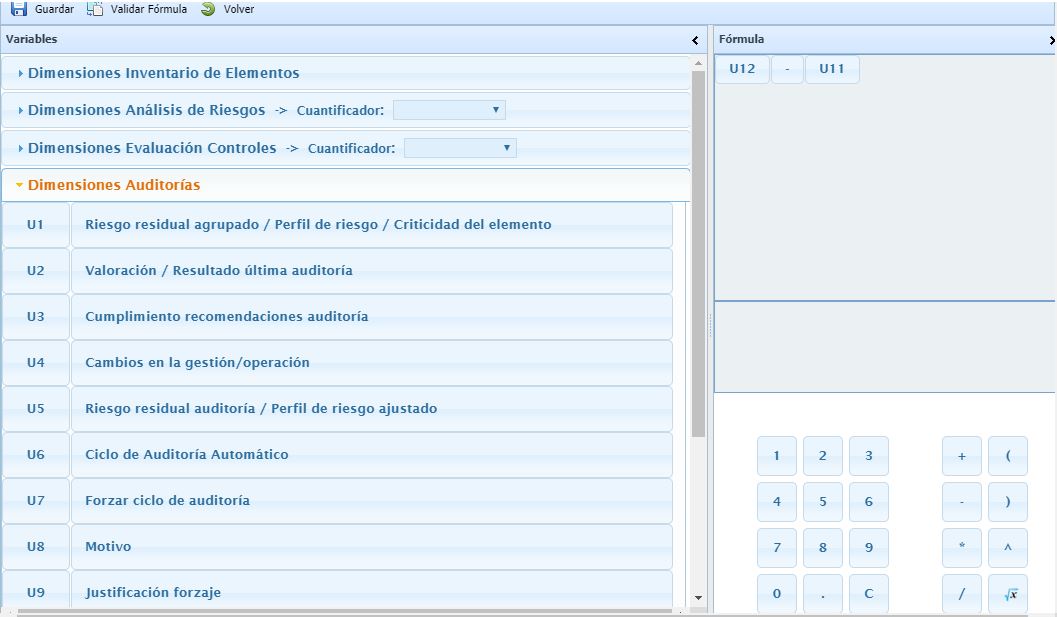Open Cuantificador dropdown for Evaluación Controles
The width and height of the screenshot is (1057, 617).
pos(460,148)
